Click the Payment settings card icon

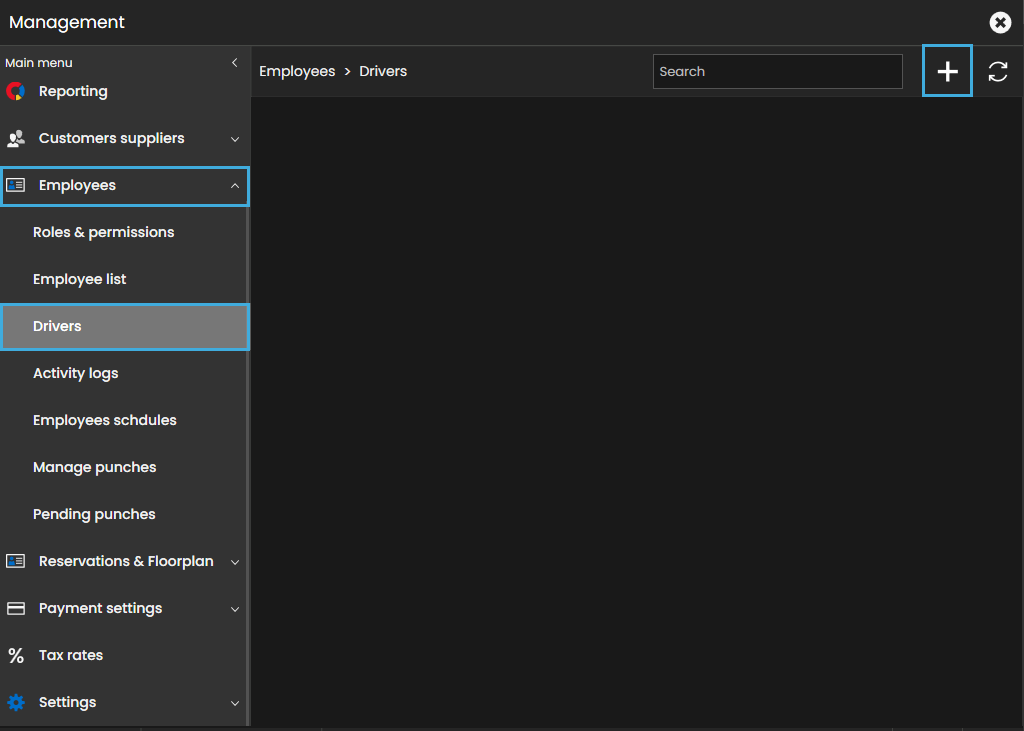pos(16,608)
